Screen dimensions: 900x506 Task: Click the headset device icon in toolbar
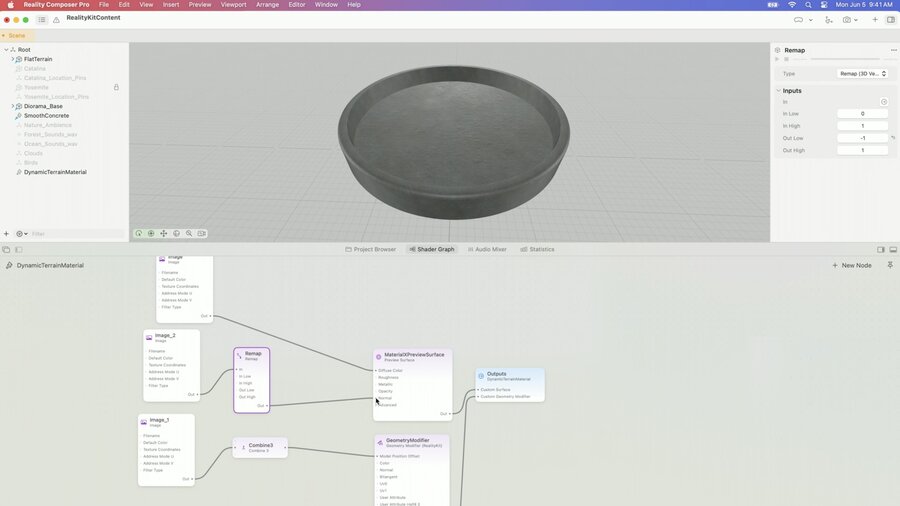798,20
